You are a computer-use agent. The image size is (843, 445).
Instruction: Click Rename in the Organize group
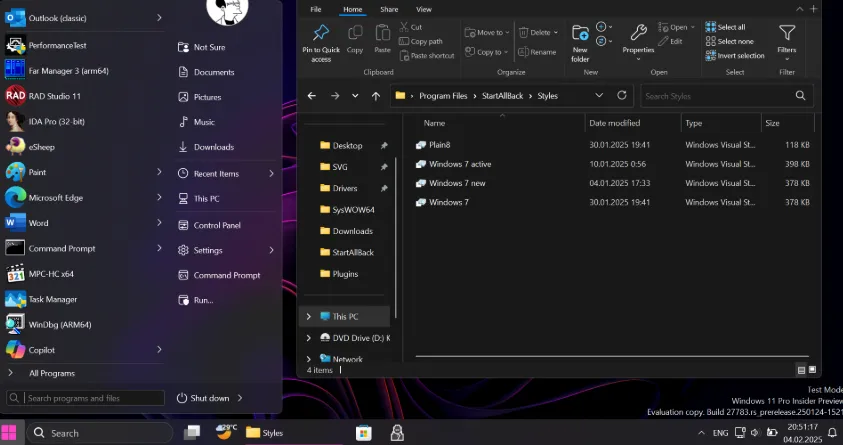pyautogui.click(x=537, y=52)
